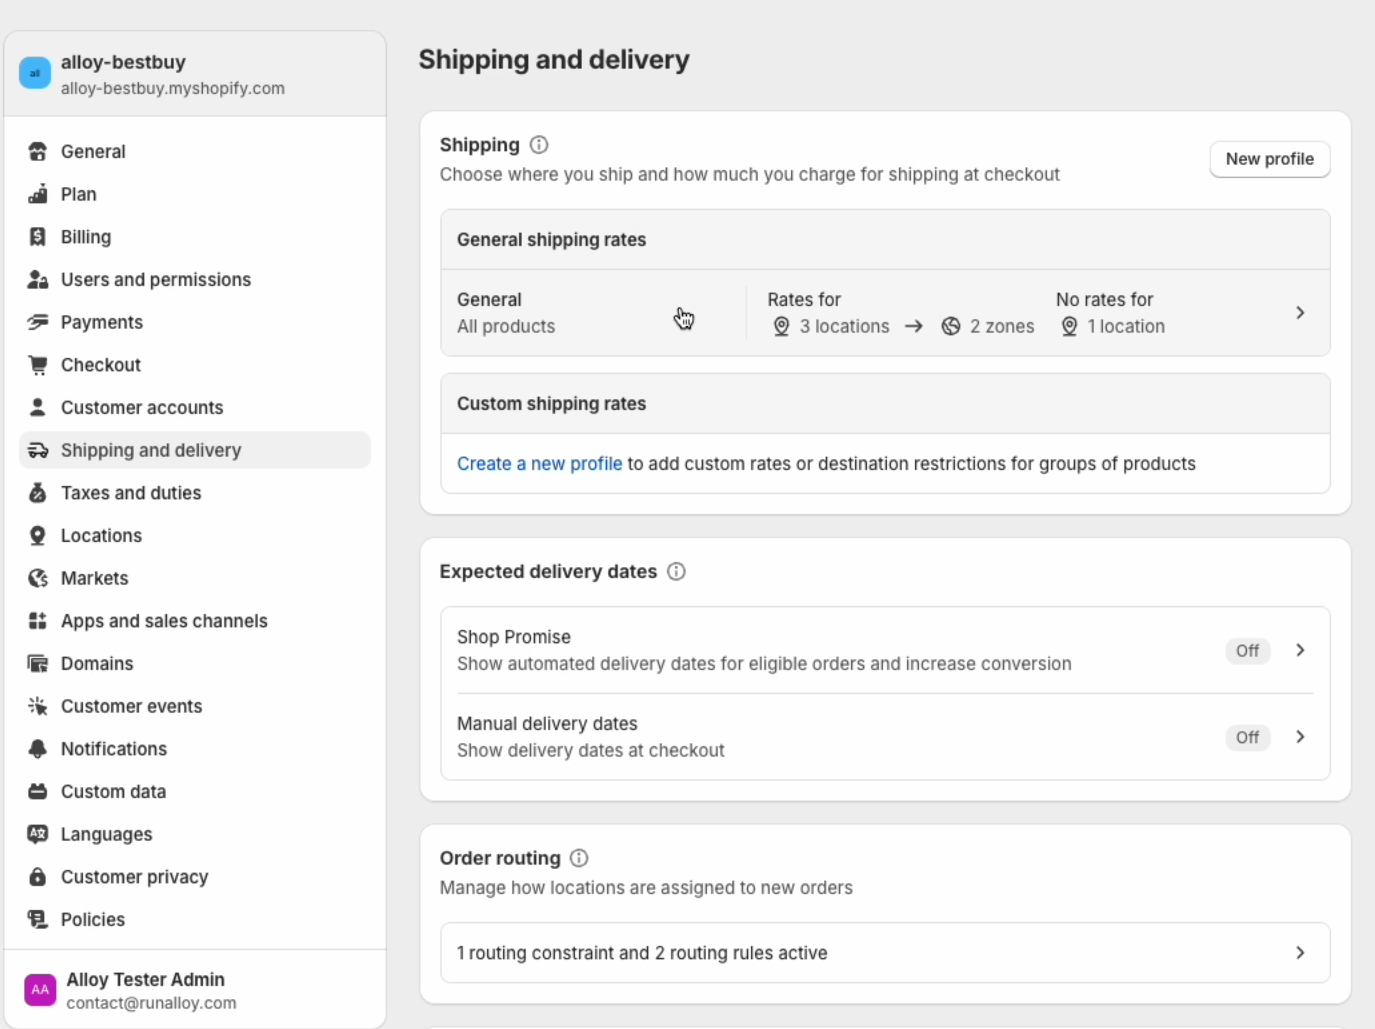Viewport: 1375px width, 1029px height.
Task: Go to Payments settings
Action: [x=102, y=322]
